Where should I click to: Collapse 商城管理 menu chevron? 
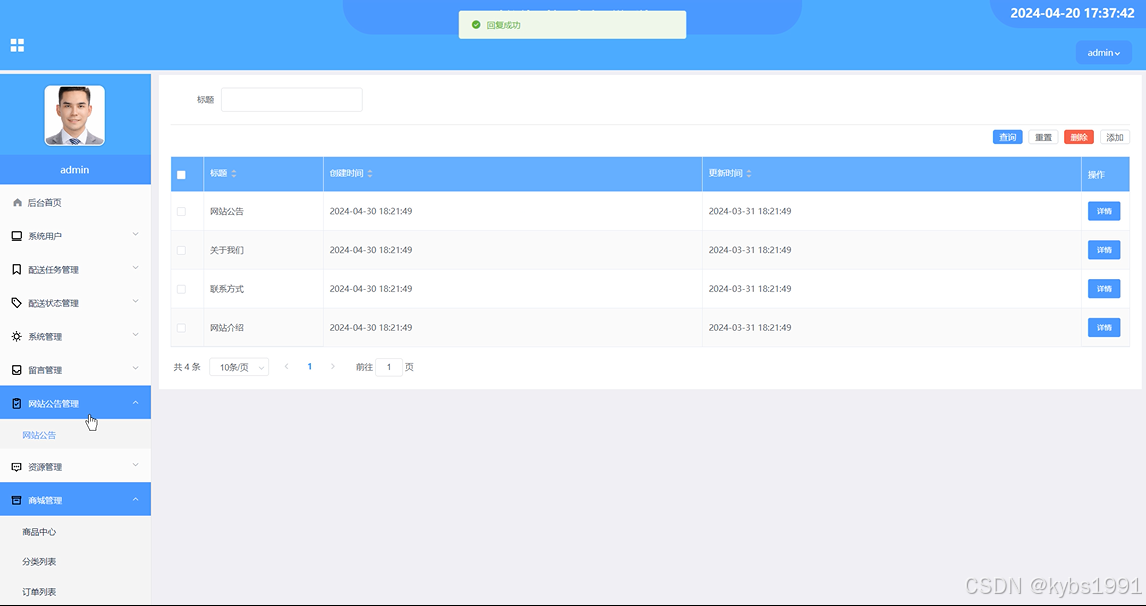(135, 499)
